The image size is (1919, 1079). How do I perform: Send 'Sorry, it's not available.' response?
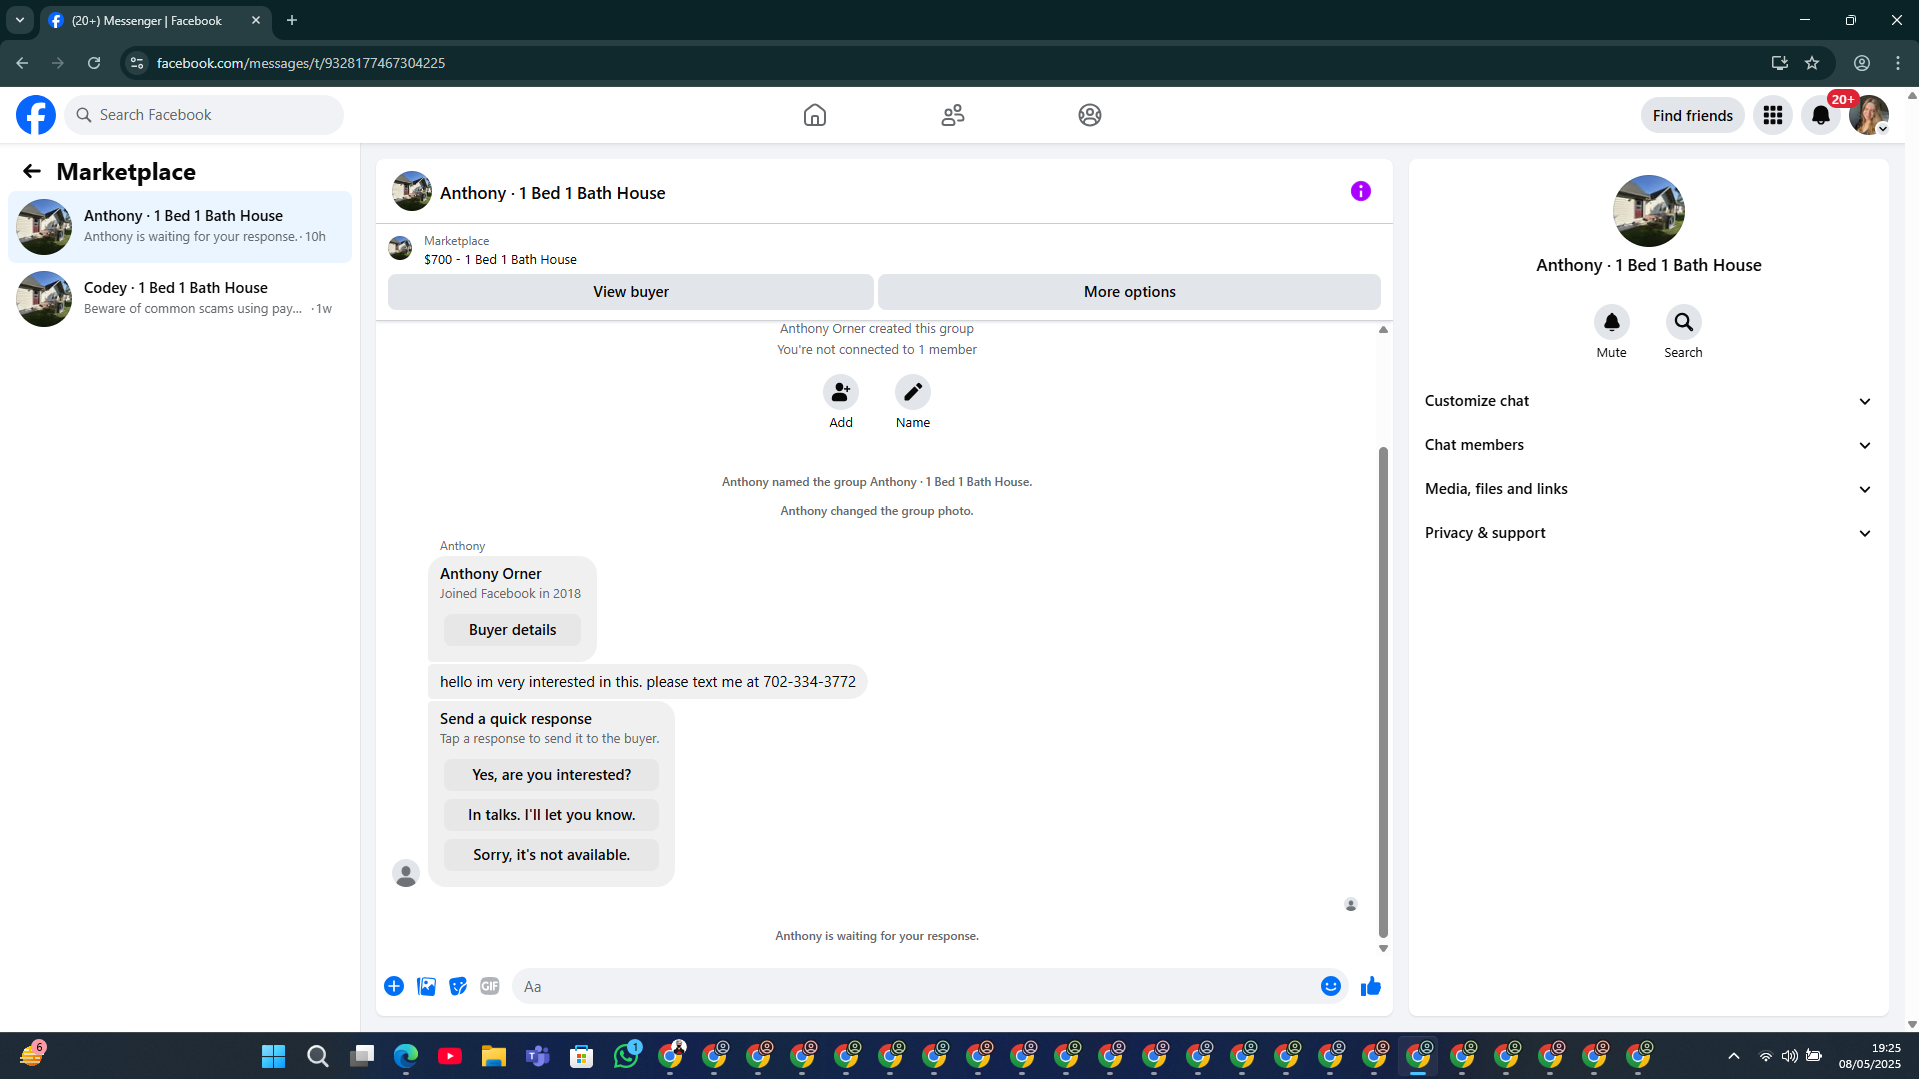tap(551, 855)
